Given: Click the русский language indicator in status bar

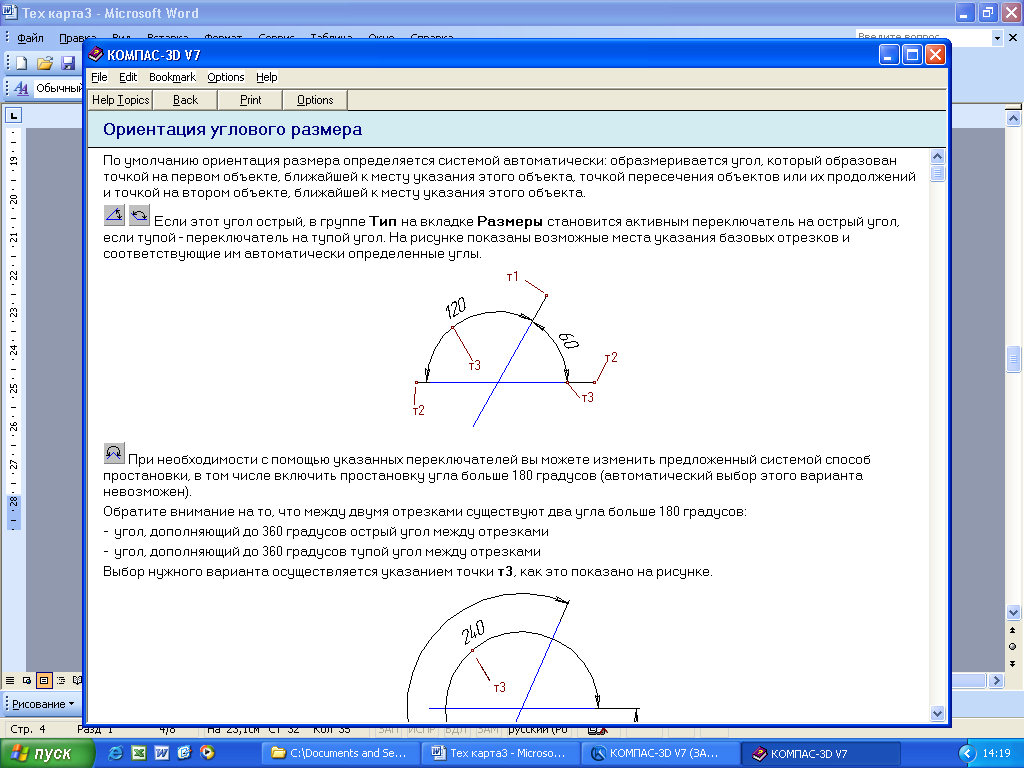Looking at the screenshot, I should (x=538, y=729).
